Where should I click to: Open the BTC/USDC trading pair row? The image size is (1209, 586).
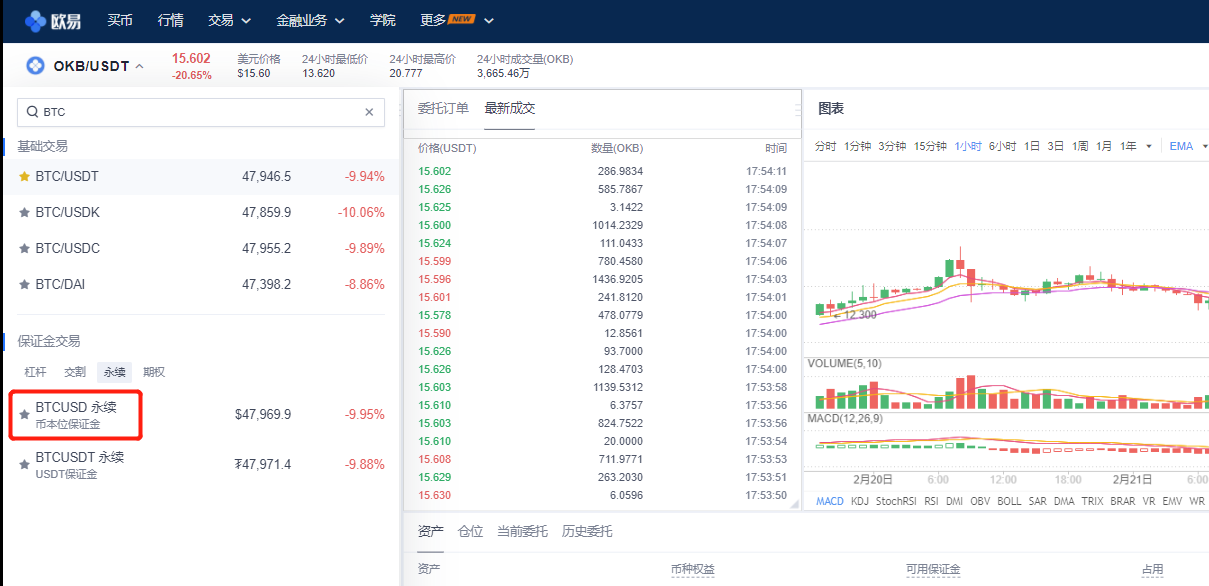point(201,248)
